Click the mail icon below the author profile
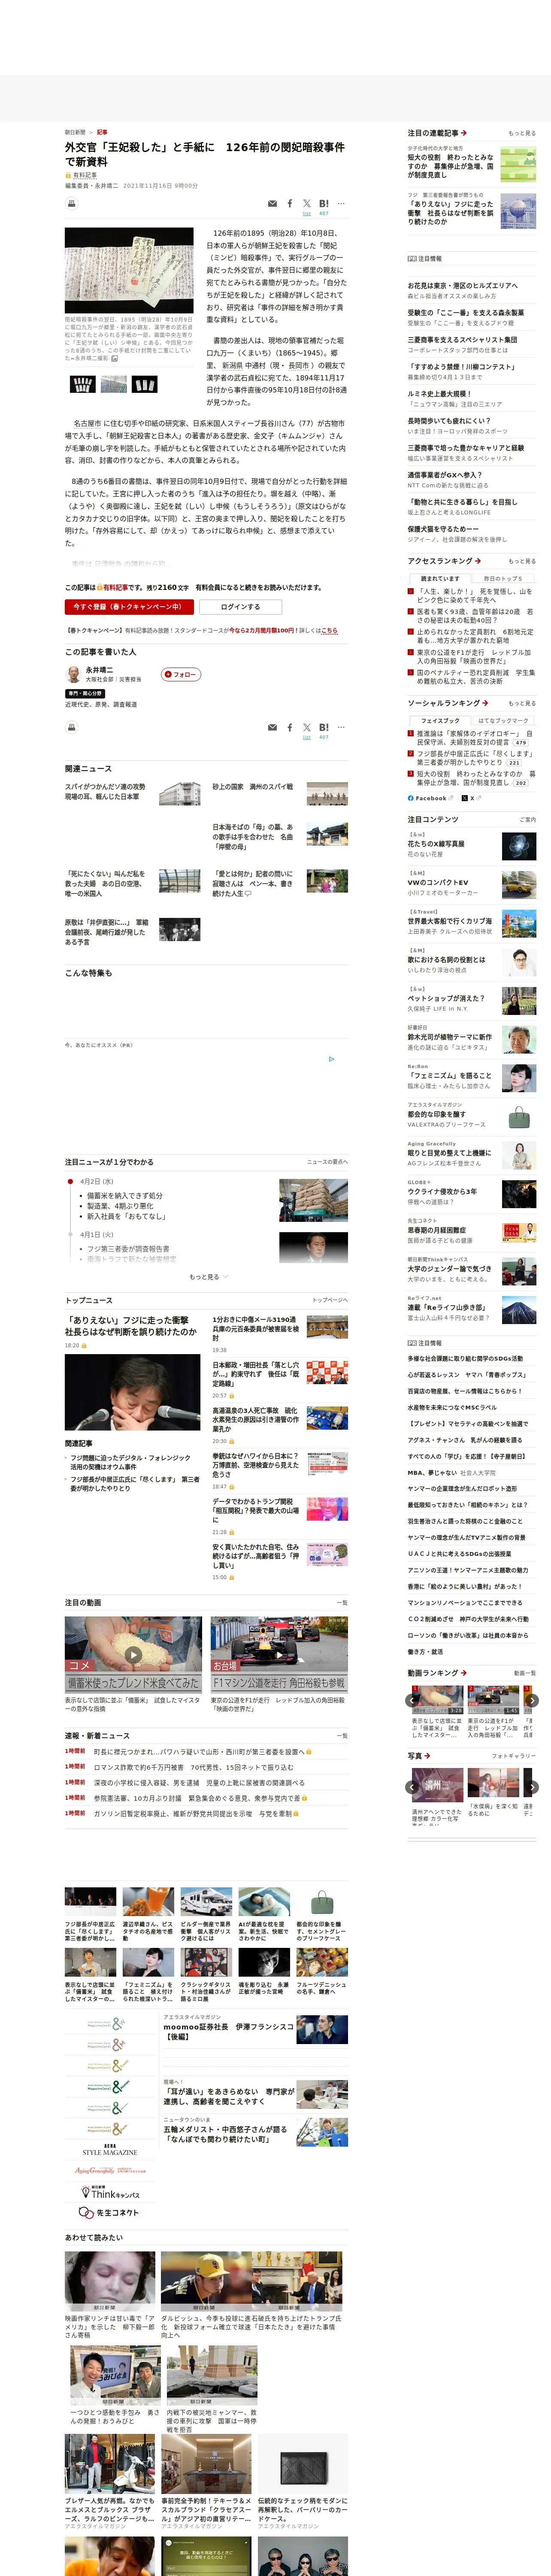Image resolution: width=551 pixels, height=2576 pixels. point(272,728)
